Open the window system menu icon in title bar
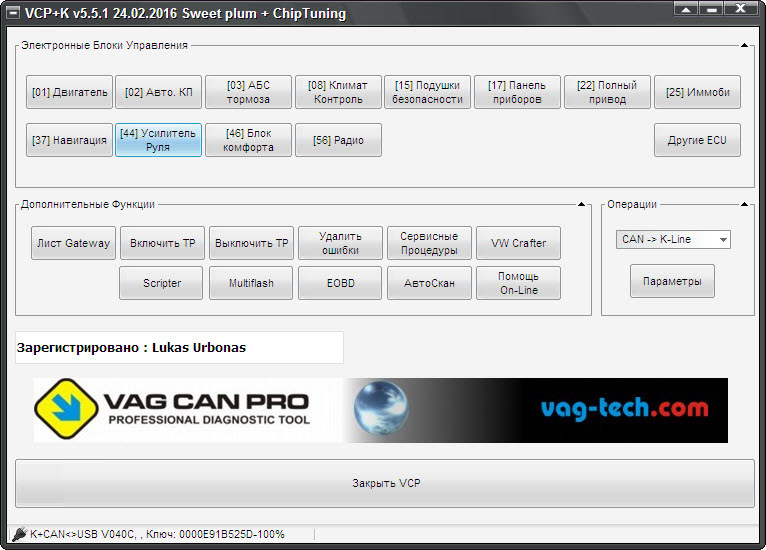 [13, 13]
